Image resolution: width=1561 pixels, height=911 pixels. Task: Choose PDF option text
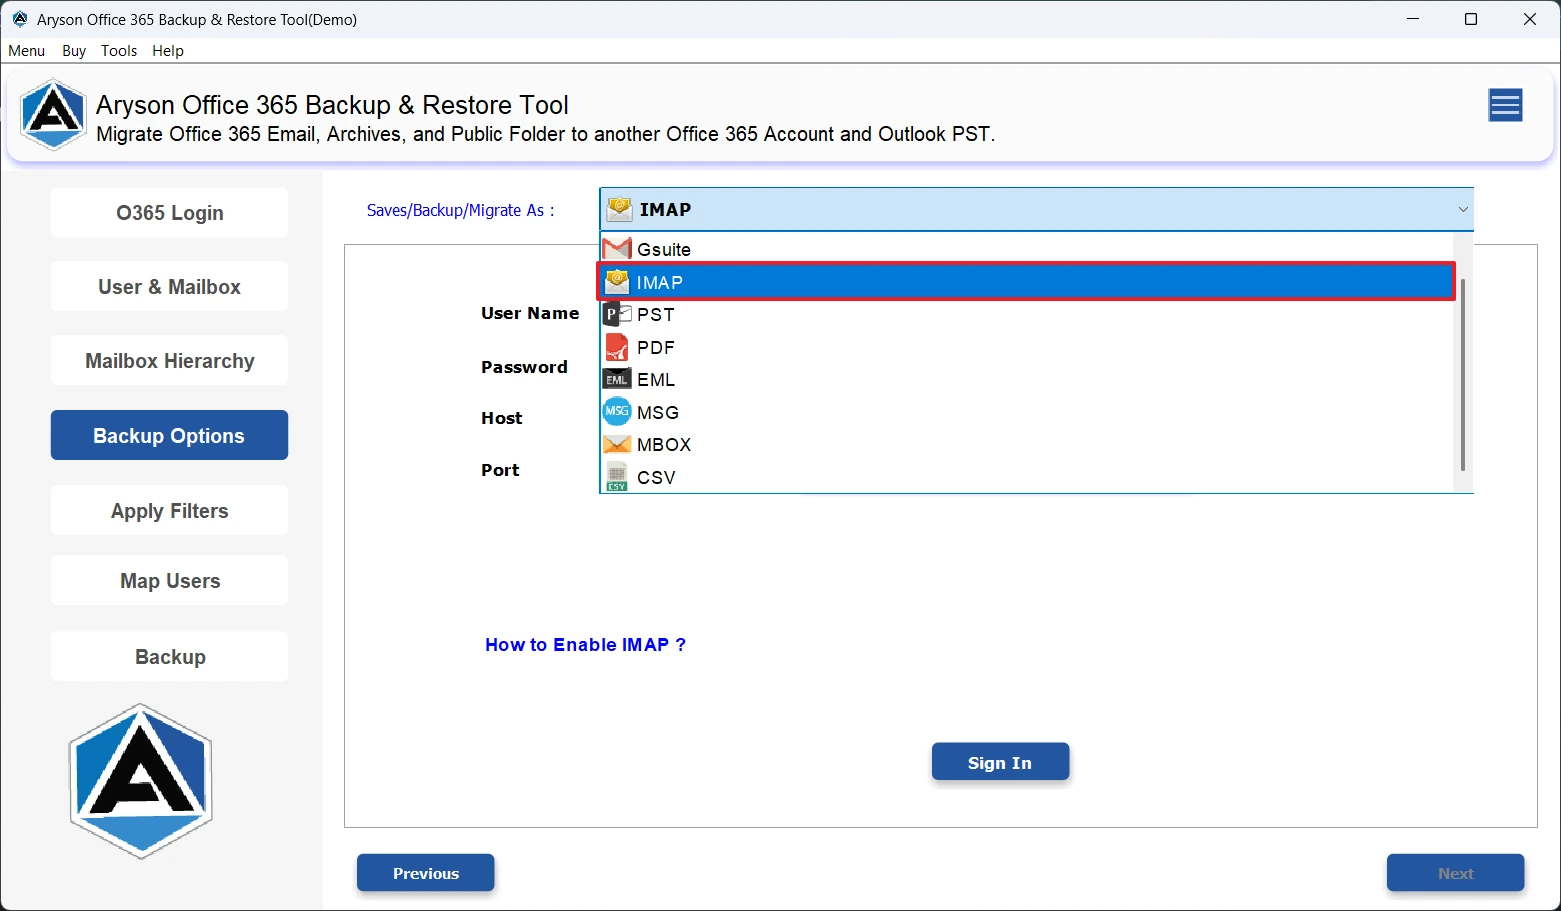[656, 347]
